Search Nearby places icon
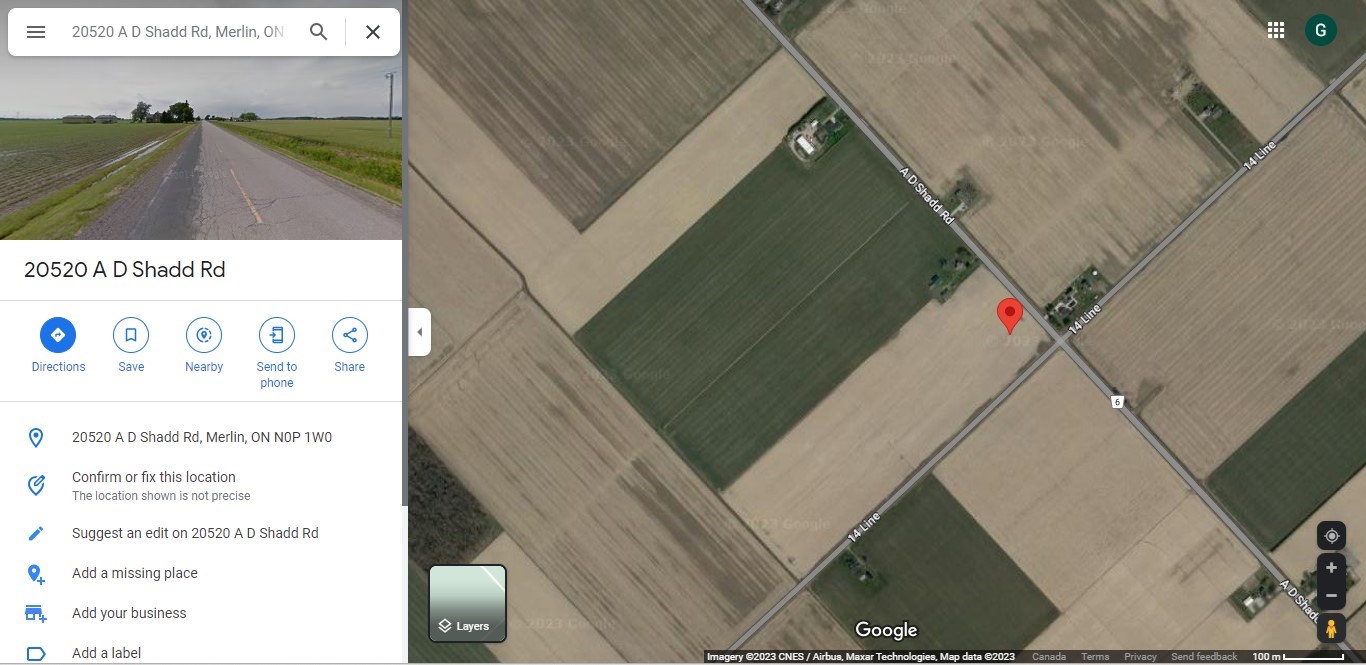Image resolution: width=1366 pixels, height=665 pixels. click(x=204, y=345)
